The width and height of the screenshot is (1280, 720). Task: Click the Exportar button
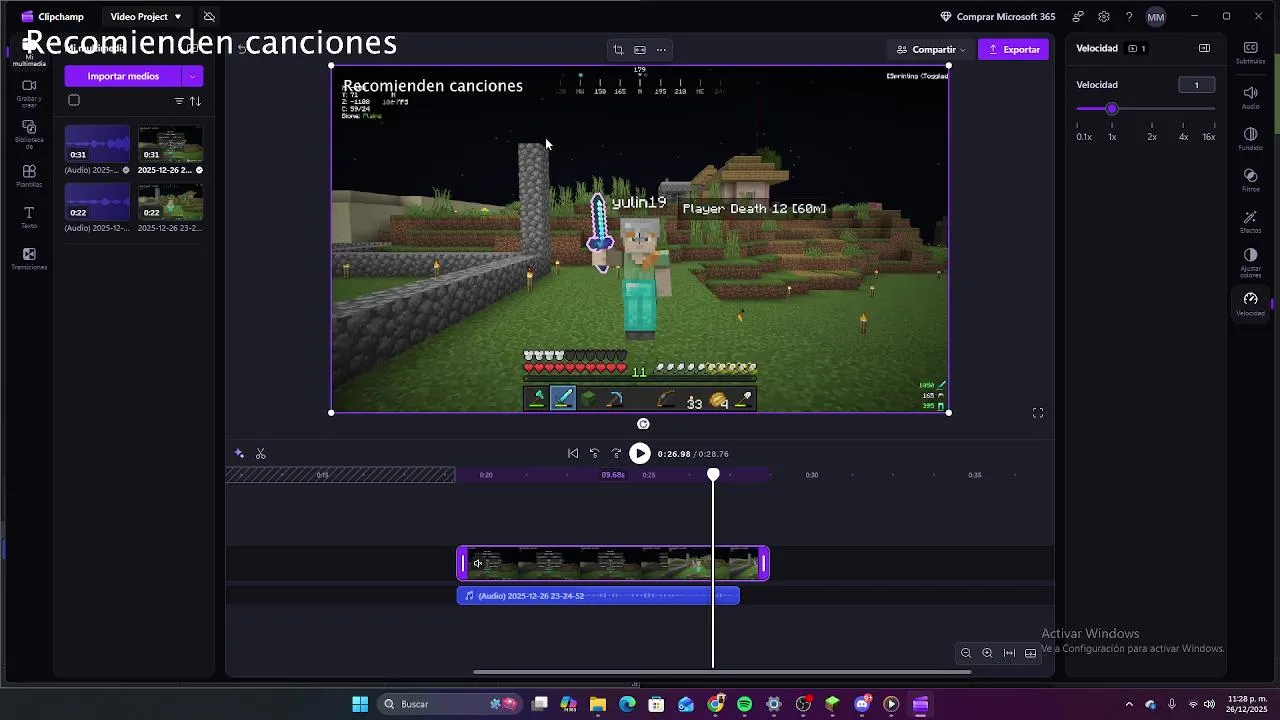pos(1013,49)
